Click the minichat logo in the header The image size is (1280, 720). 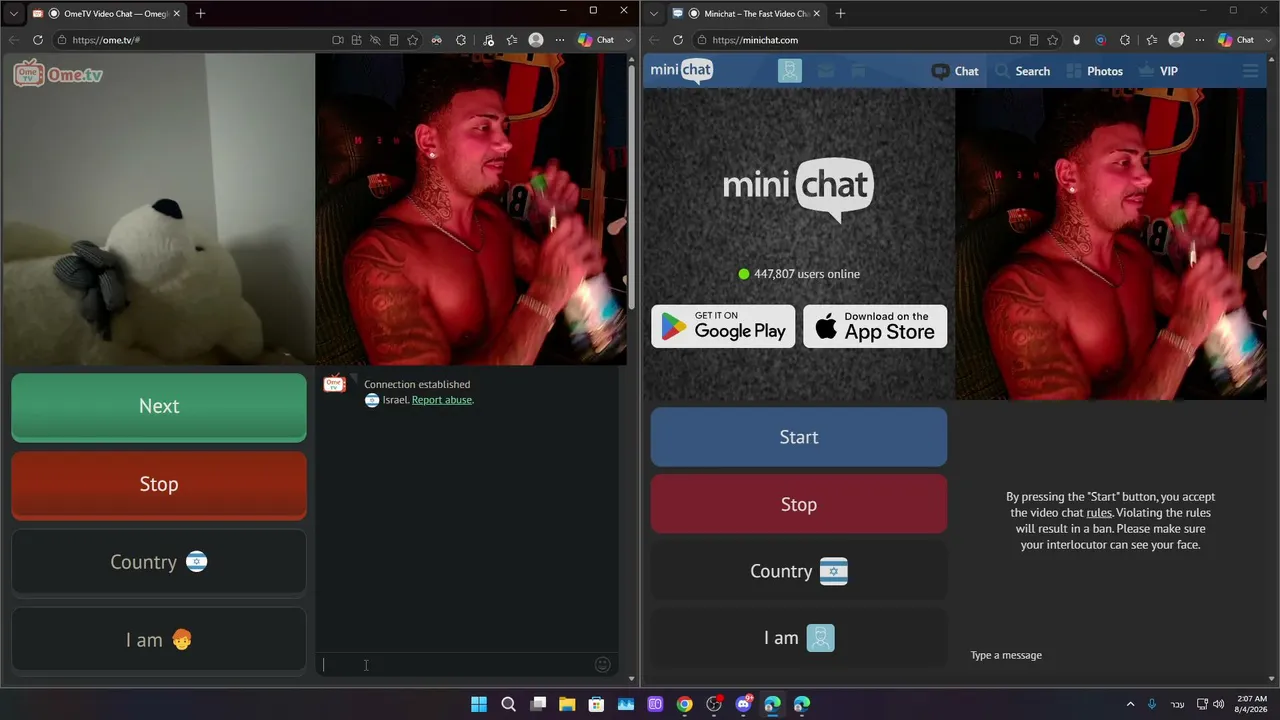pos(682,70)
